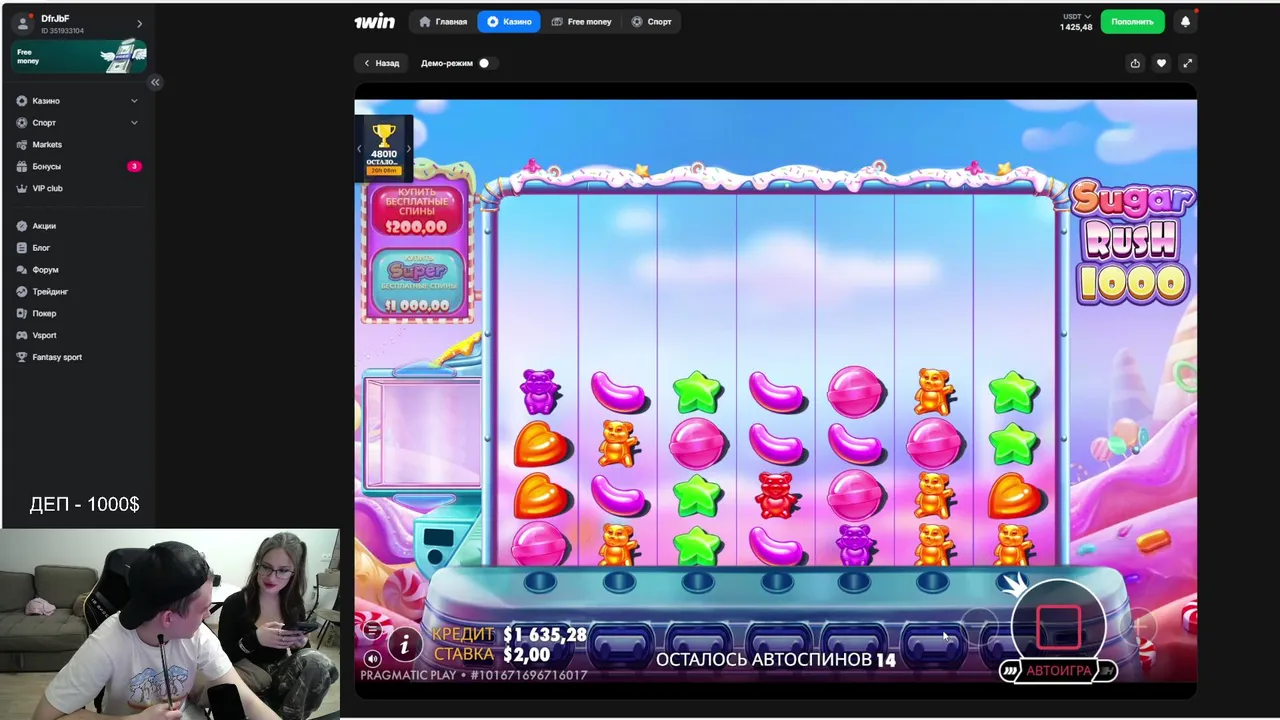1280x720 pixels.
Task: Open the VIP club link
Action: click(47, 189)
